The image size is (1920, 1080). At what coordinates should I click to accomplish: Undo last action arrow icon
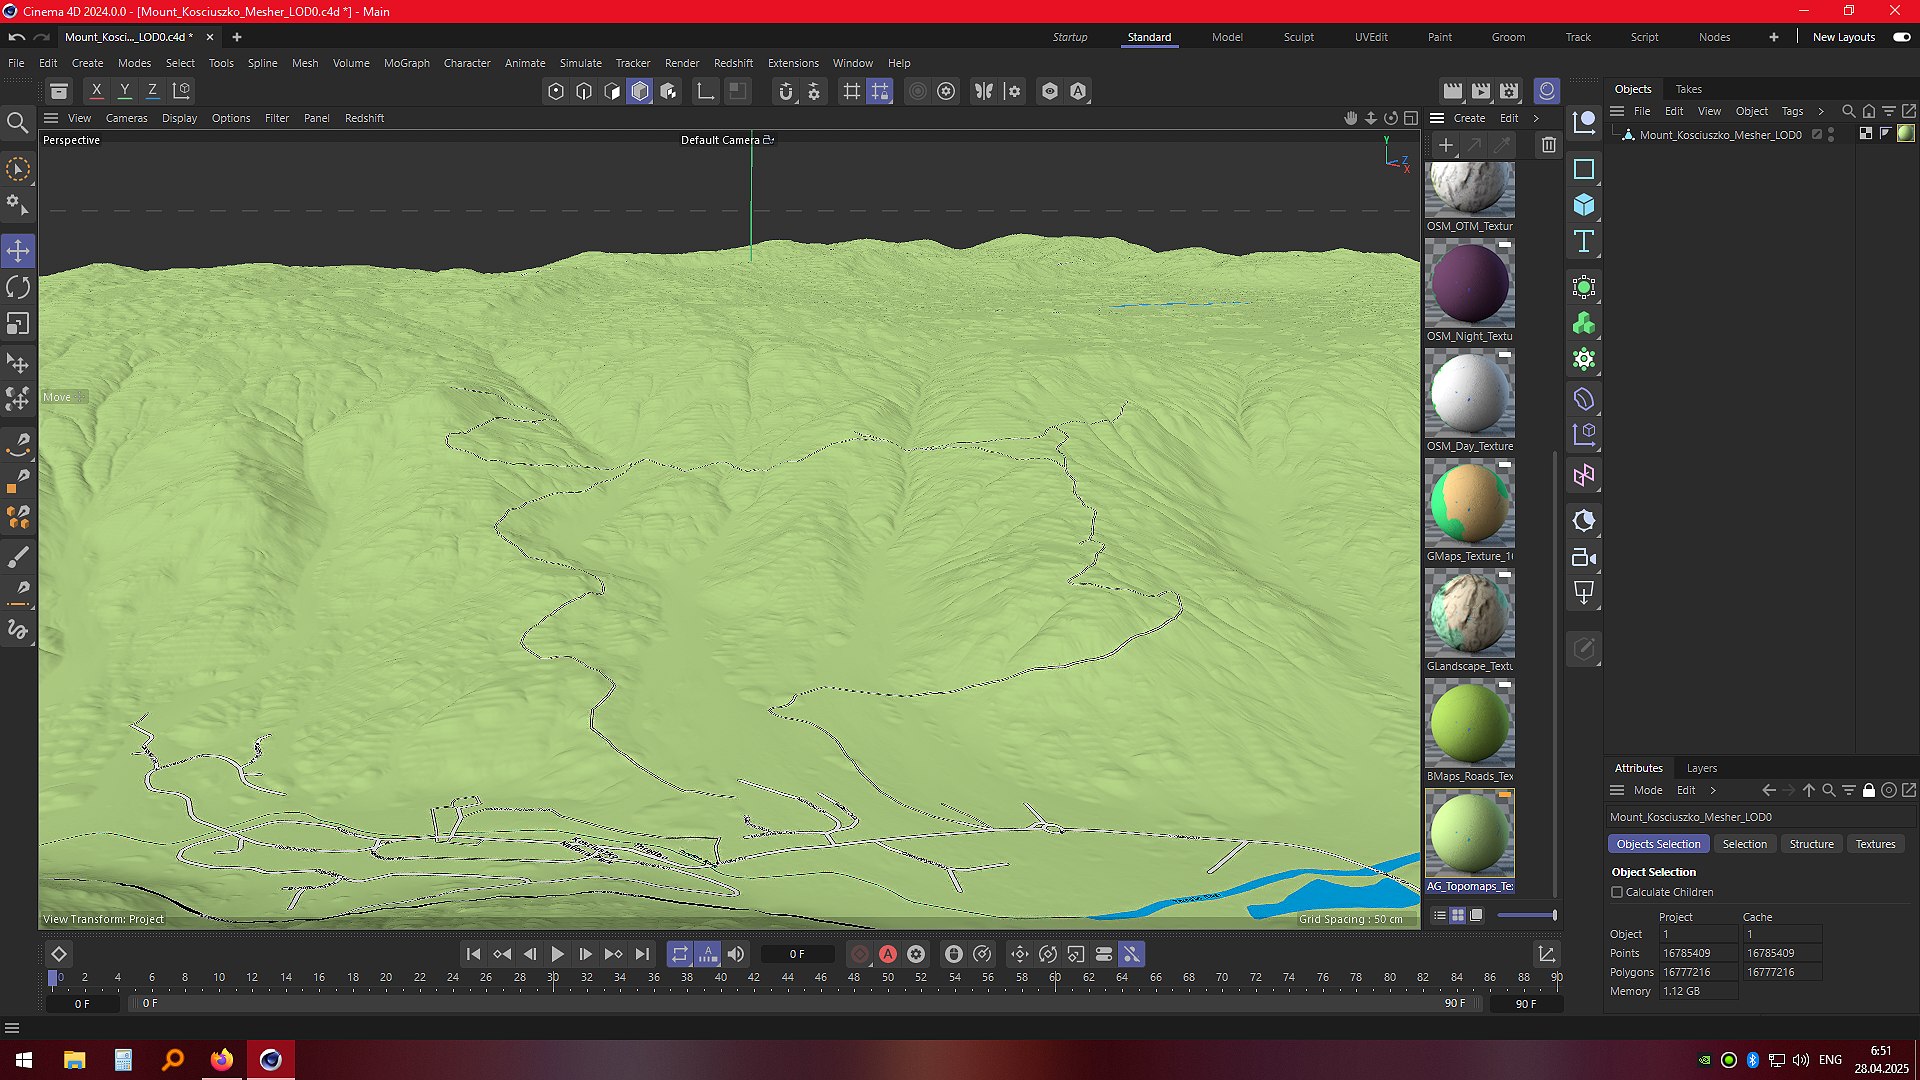coord(16,37)
